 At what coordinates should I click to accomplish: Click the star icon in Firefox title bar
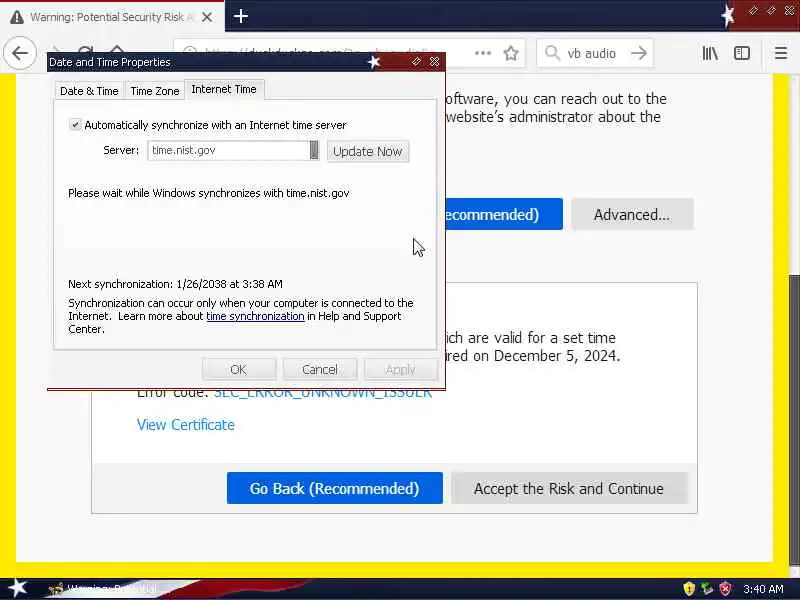pyautogui.click(x=728, y=16)
